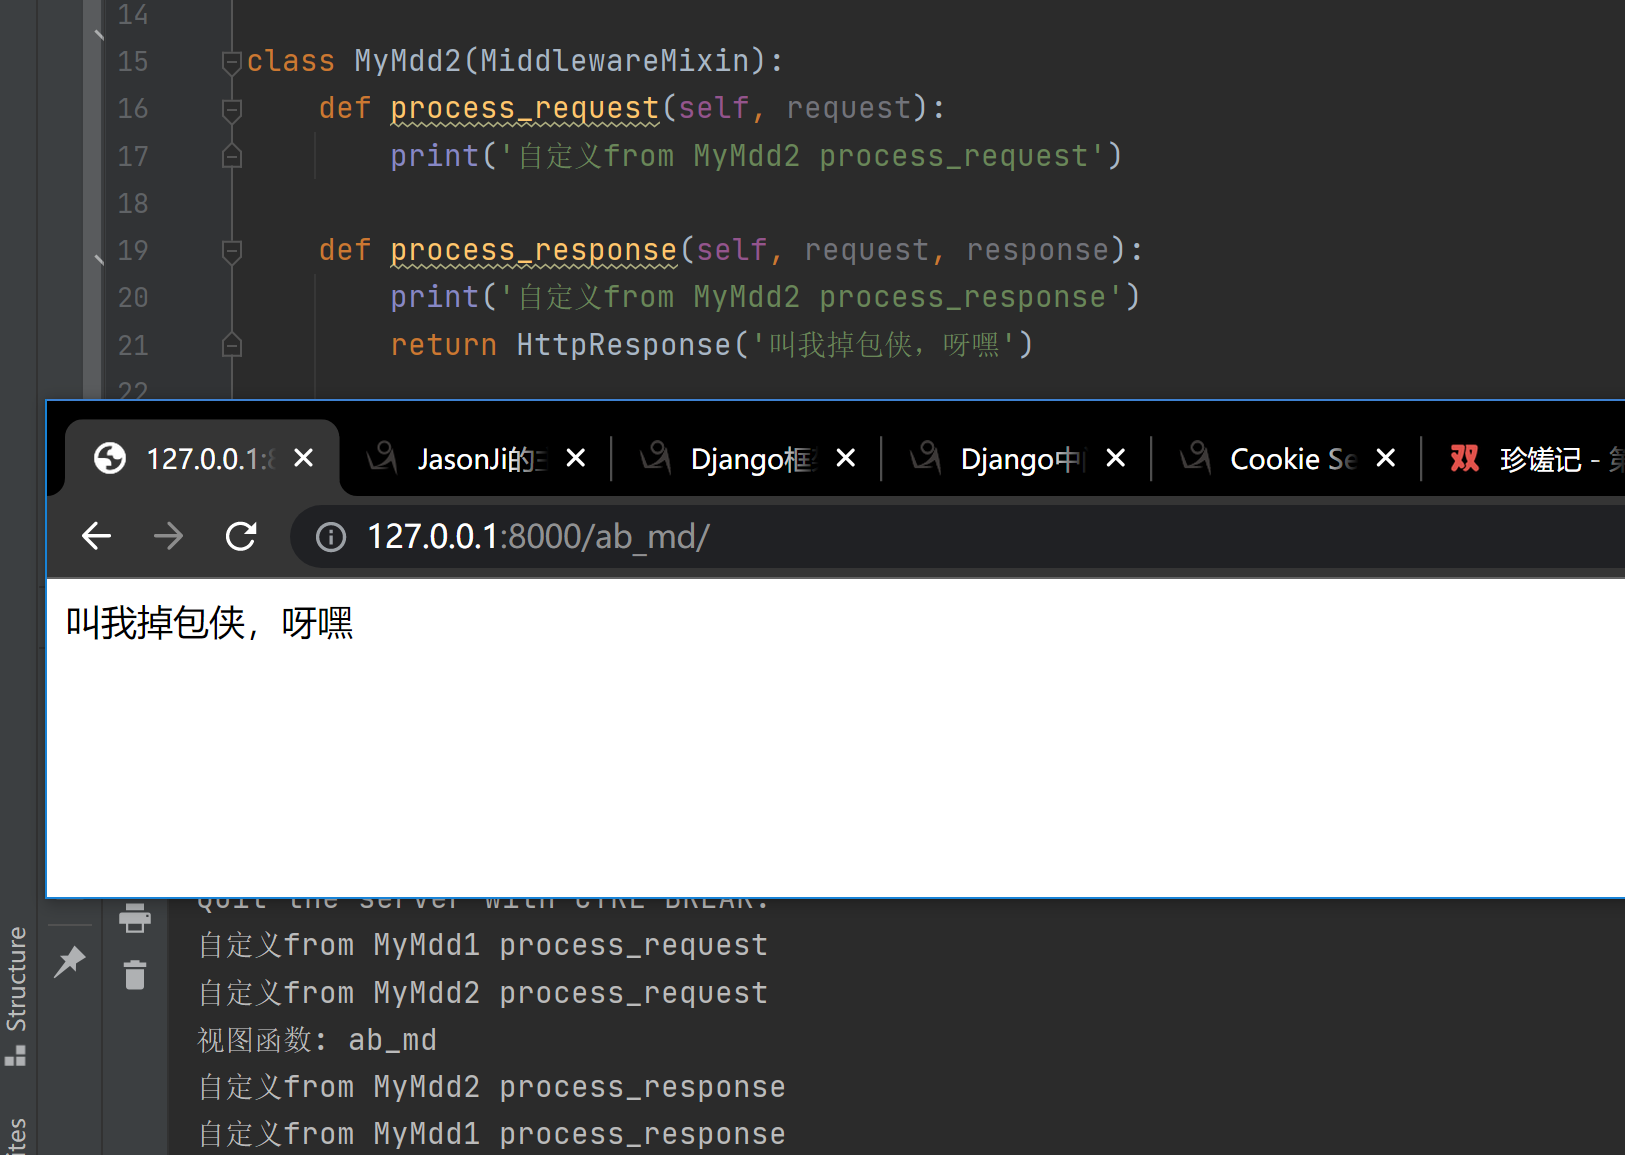Select the 127.0.0.1 browser tab
The width and height of the screenshot is (1625, 1155).
click(203, 459)
